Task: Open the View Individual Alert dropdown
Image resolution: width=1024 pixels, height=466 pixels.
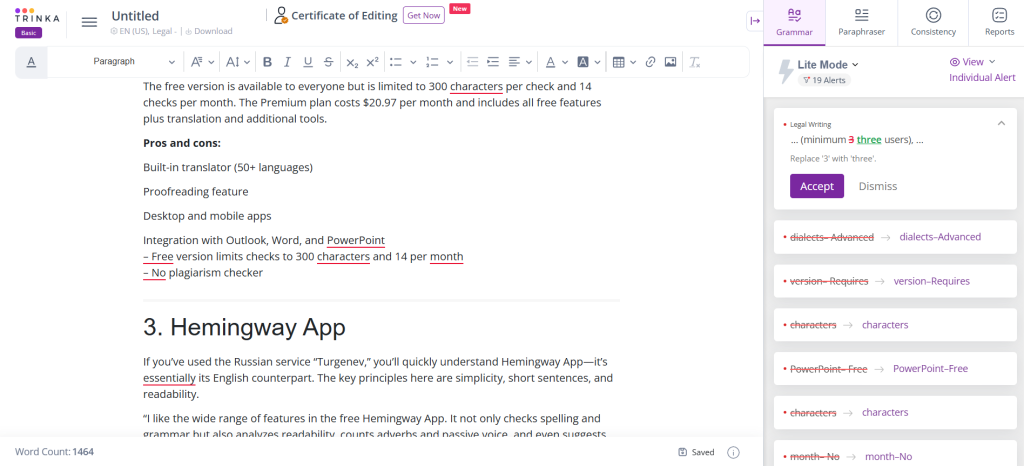Action: (x=982, y=69)
